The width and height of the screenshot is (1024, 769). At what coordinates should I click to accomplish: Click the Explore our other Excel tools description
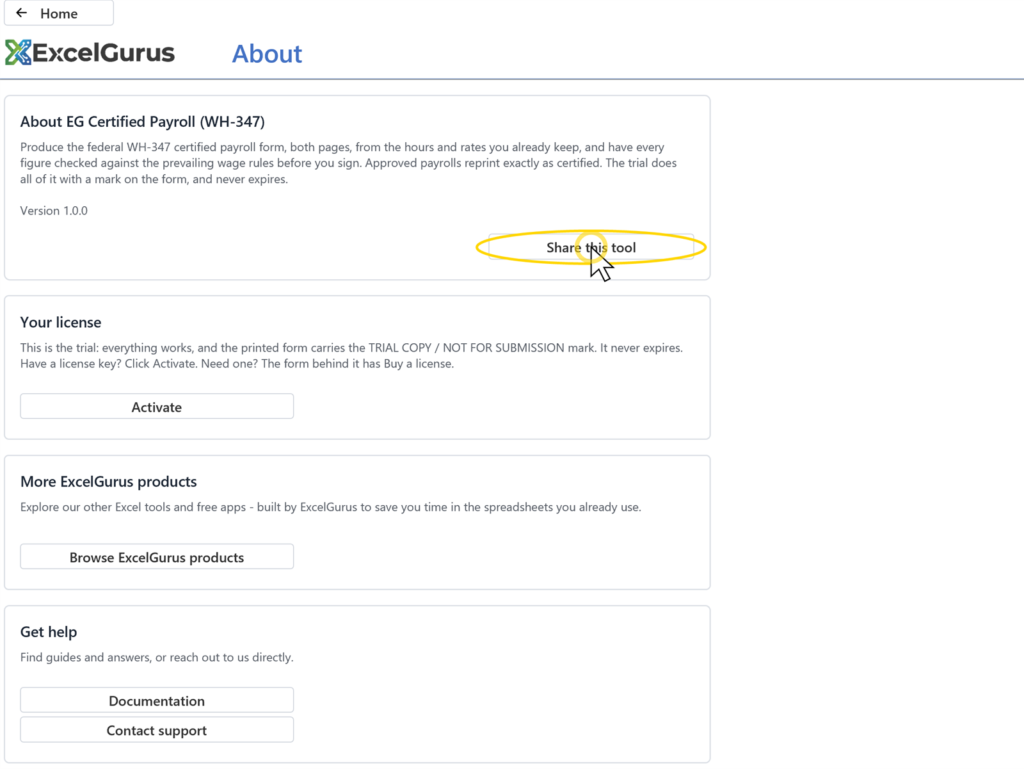coord(330,507)
